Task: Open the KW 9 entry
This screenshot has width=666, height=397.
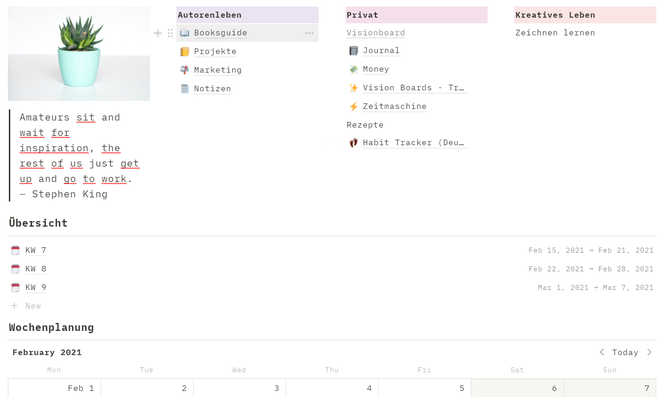Action: pyautogui.click(x=36, y=287)
